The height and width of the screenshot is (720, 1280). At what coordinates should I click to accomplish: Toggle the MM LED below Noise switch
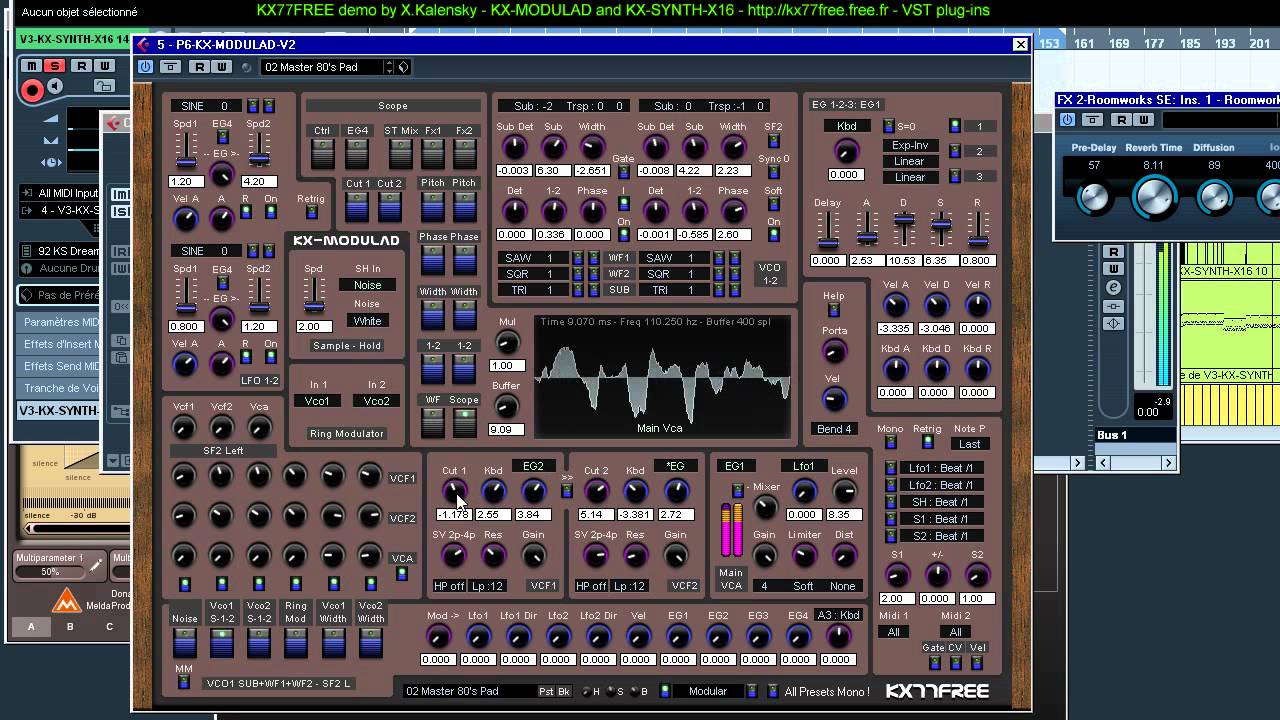(184, 682)
